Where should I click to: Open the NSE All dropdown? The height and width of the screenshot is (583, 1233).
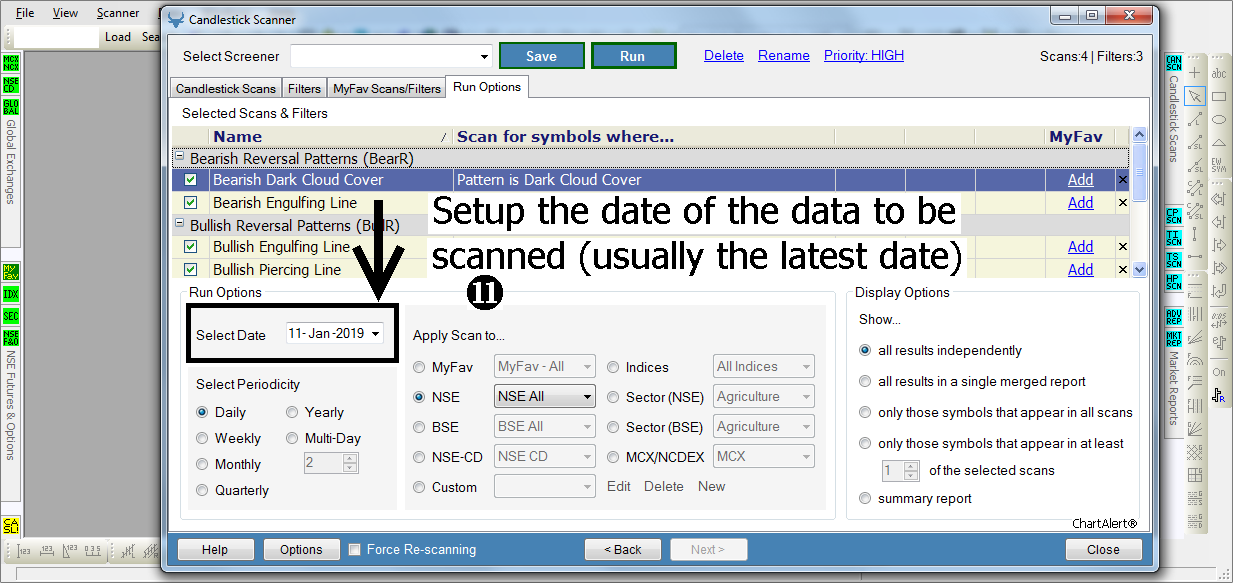point(545,396)
